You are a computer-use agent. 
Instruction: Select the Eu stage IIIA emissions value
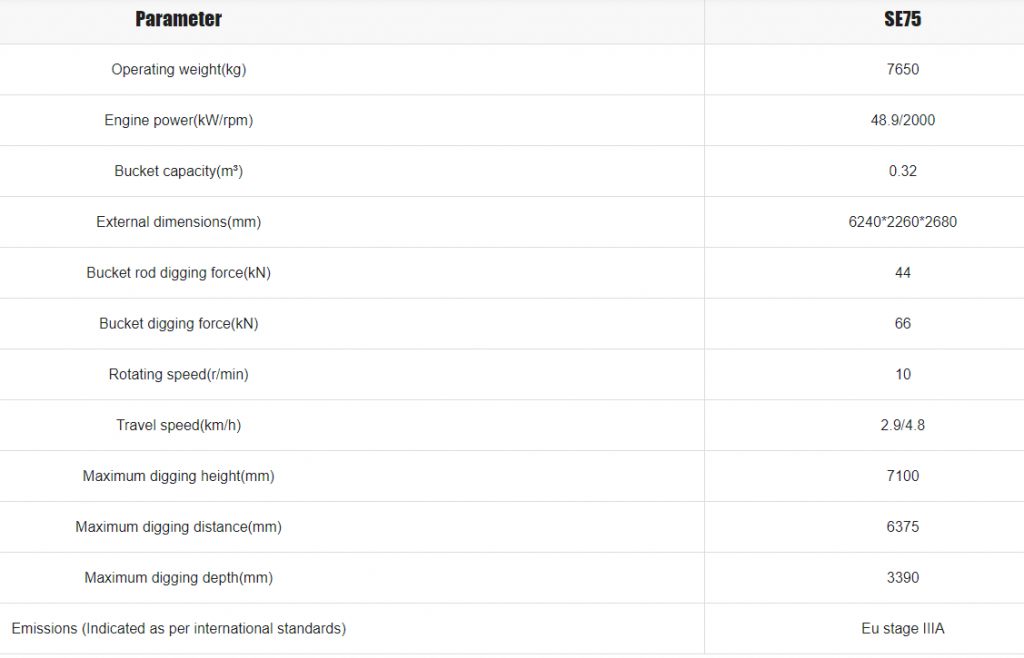pos(903,629)
